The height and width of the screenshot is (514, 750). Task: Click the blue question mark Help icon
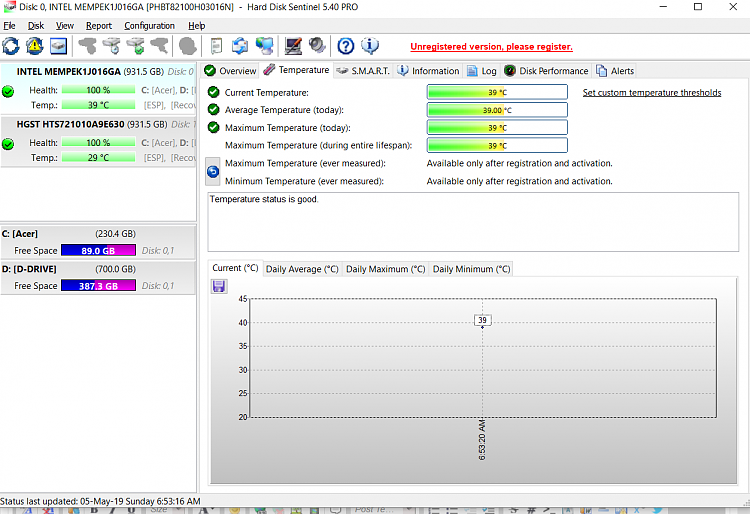click(346, 46)
